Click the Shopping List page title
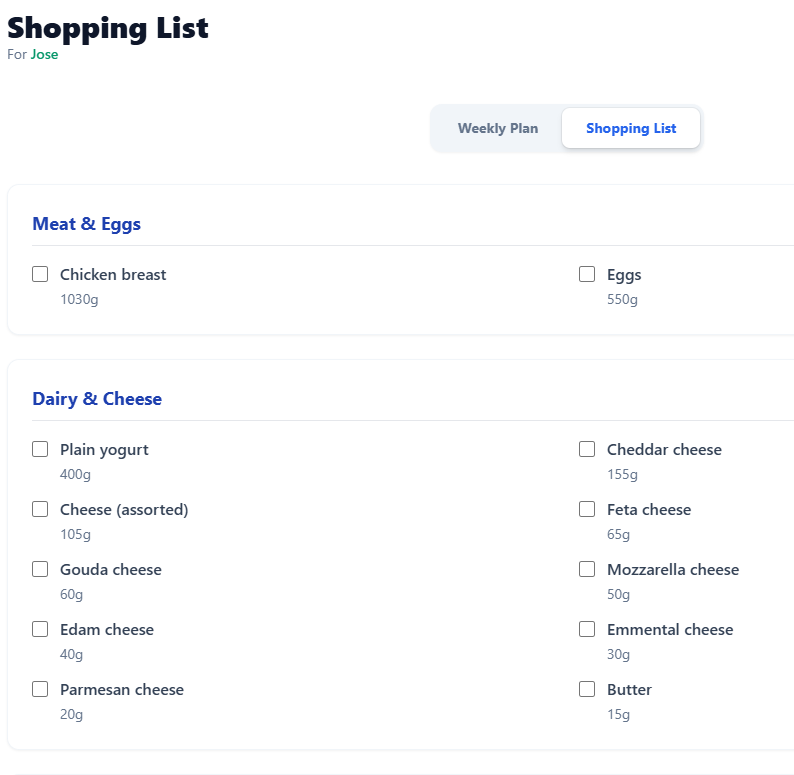794x775 pixels. click(108, 27)
